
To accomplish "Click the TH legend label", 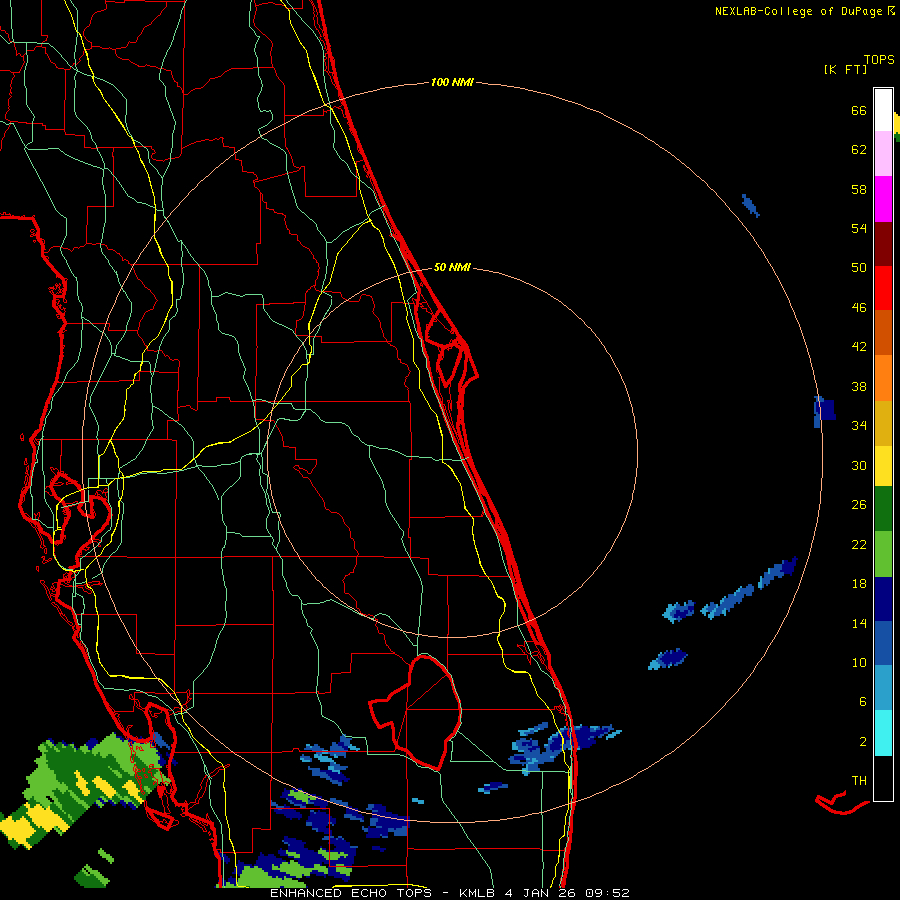I will 859,780.
